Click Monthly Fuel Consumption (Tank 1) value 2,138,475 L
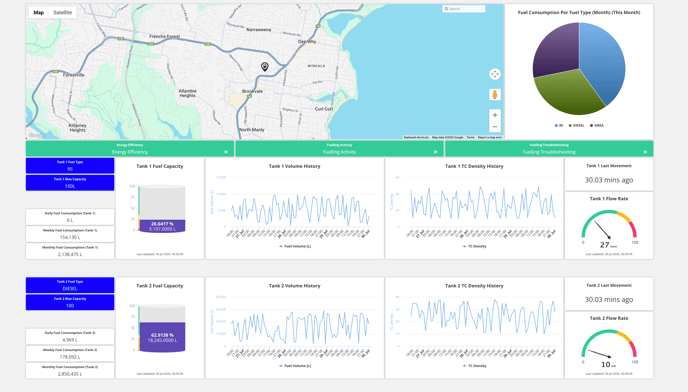Image resolution: width=688 pixels, height=392 pixels. [x=70, y=255]
